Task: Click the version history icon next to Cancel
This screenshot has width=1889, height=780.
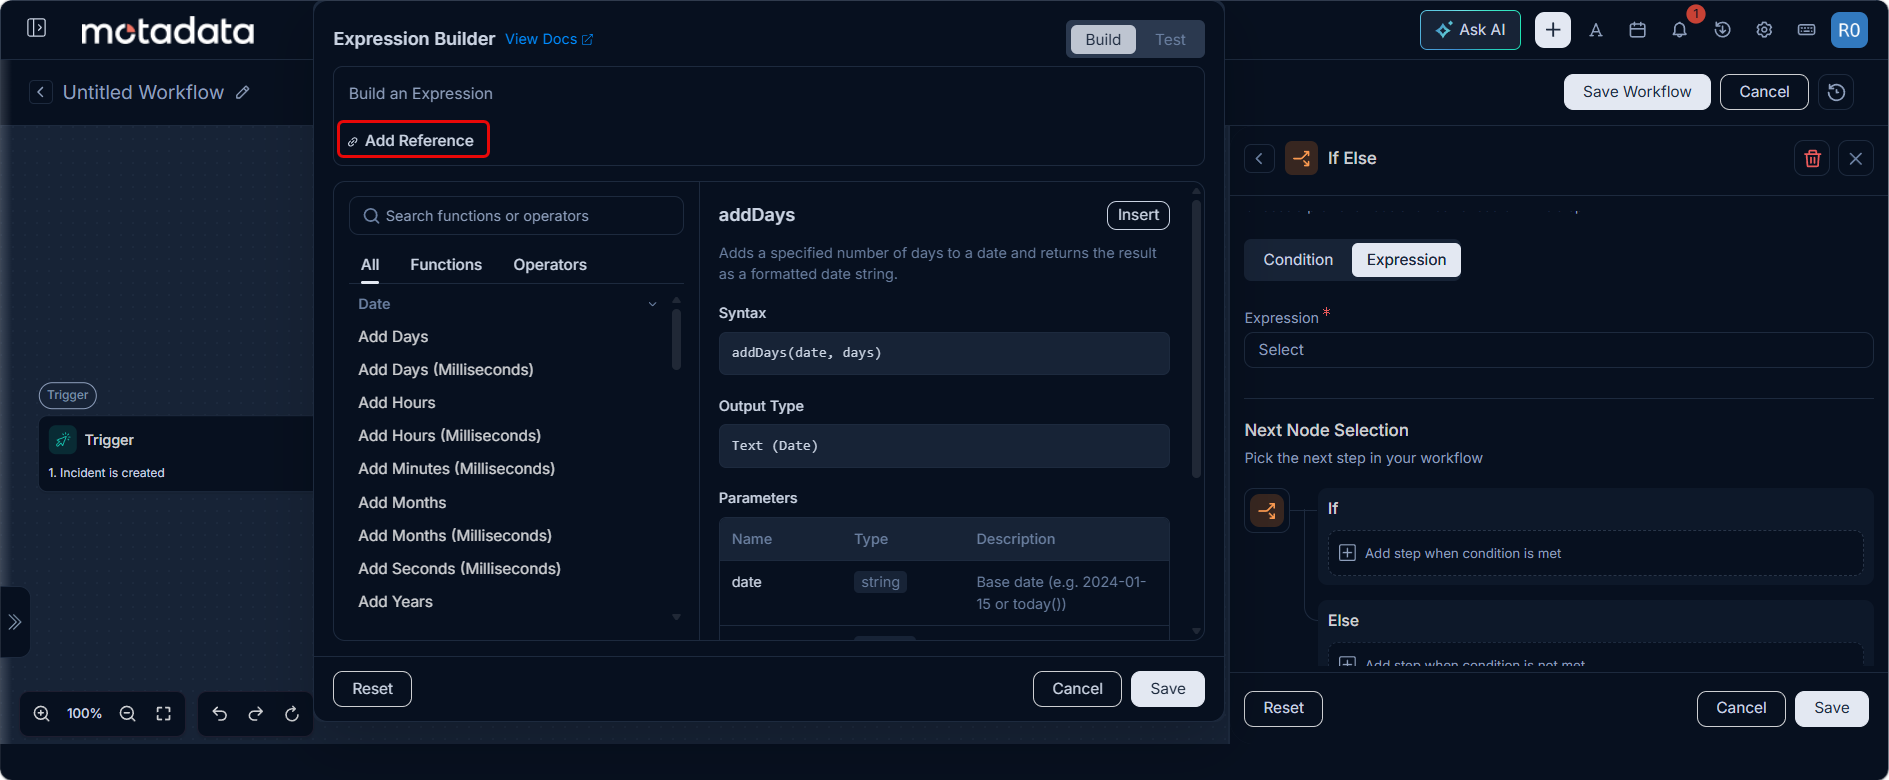Action: [x=1836, y=92]
